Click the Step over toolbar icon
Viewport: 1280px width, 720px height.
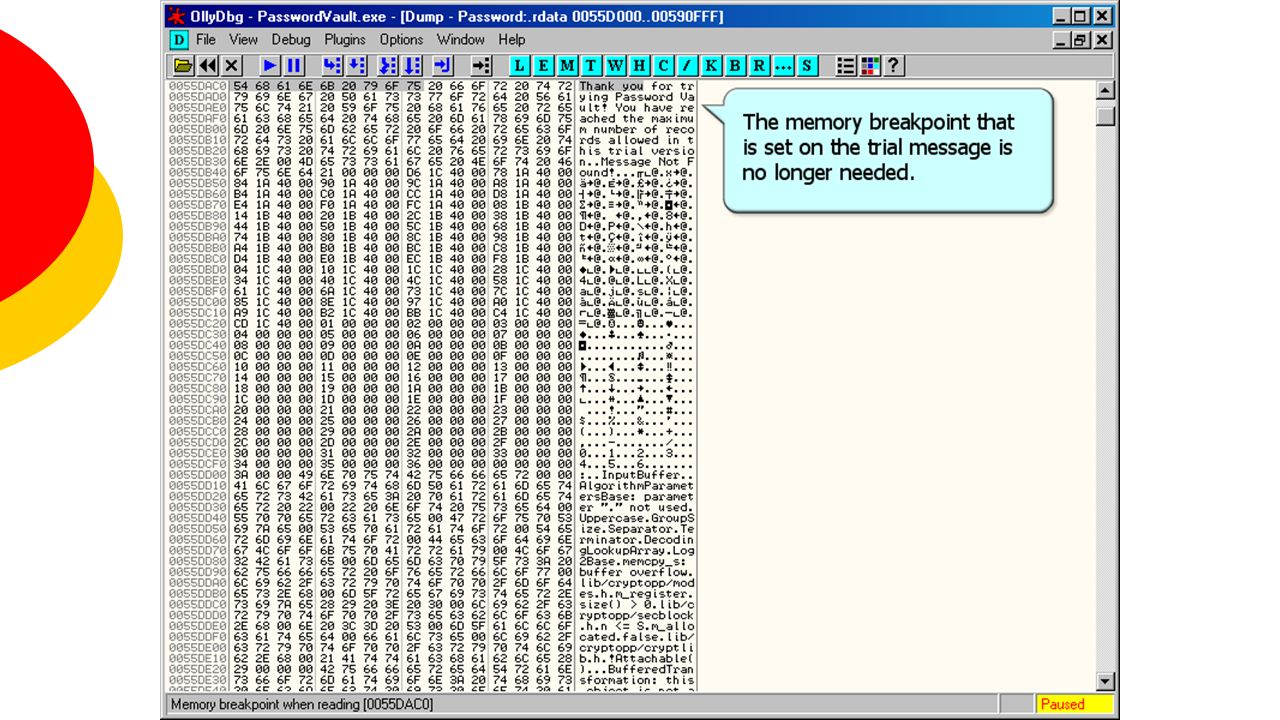[357, 66]
